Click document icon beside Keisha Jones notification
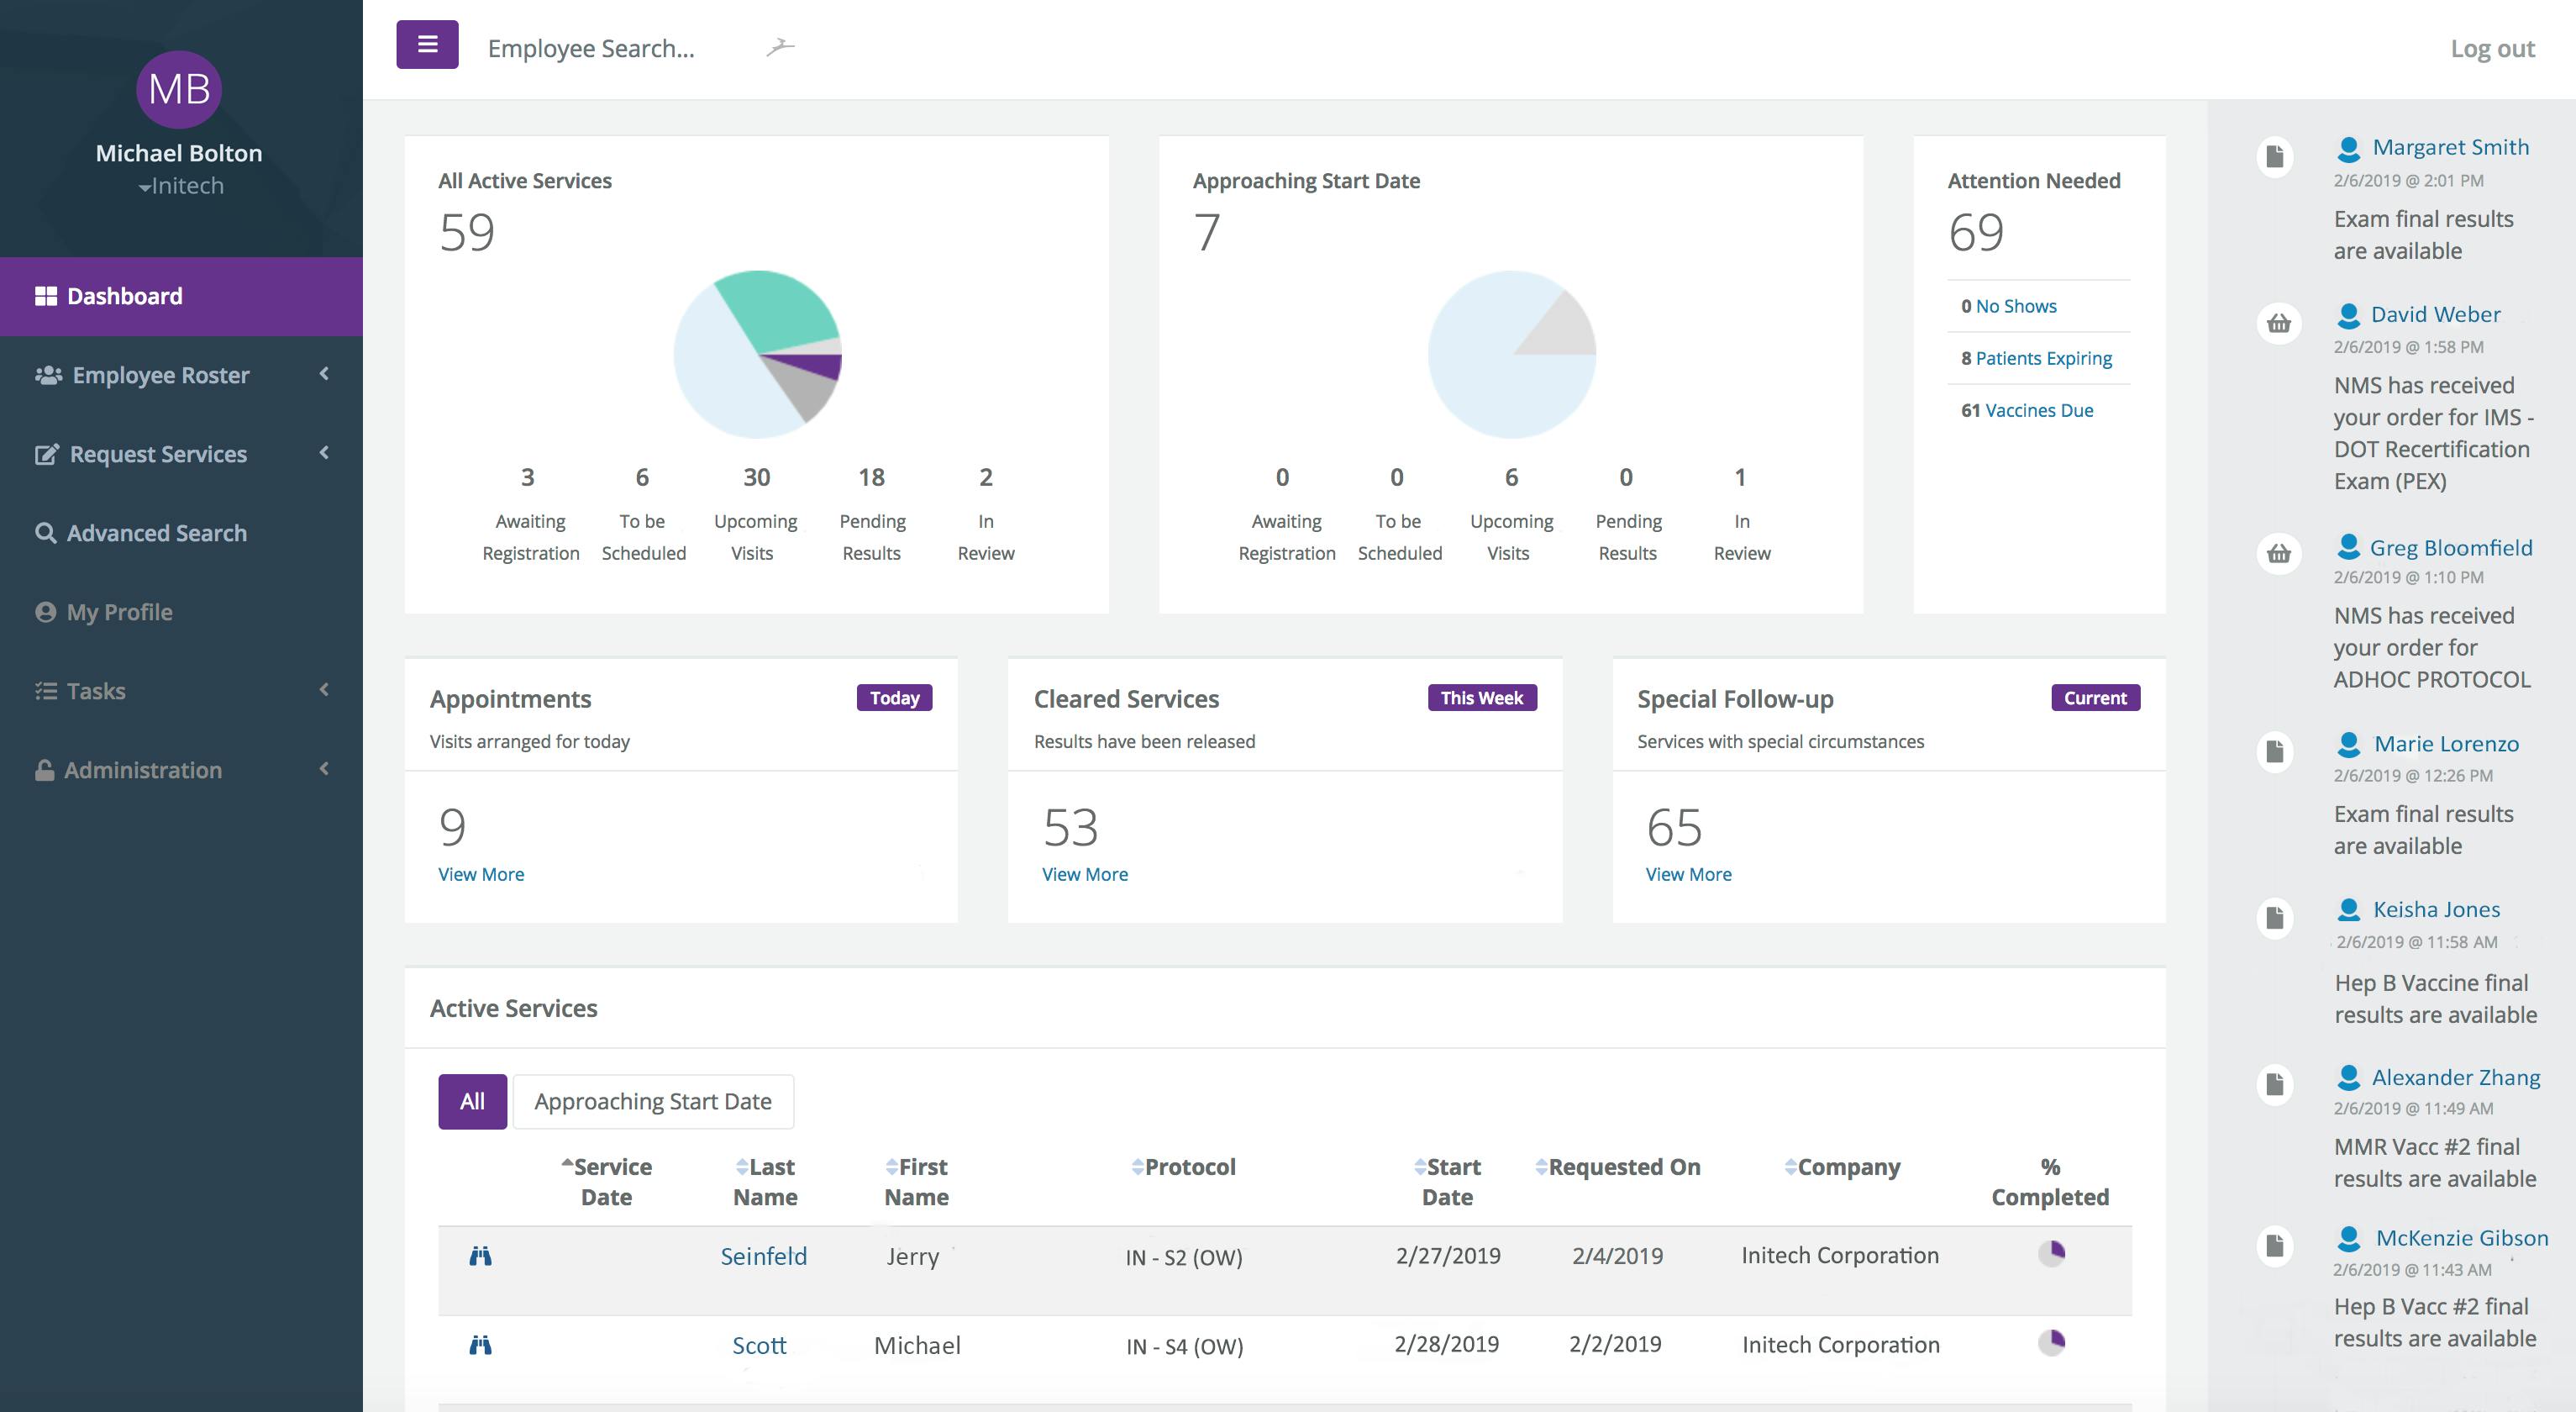Image resolution: width=2576 pixels, height=1412 pixels. (2275, 918)
